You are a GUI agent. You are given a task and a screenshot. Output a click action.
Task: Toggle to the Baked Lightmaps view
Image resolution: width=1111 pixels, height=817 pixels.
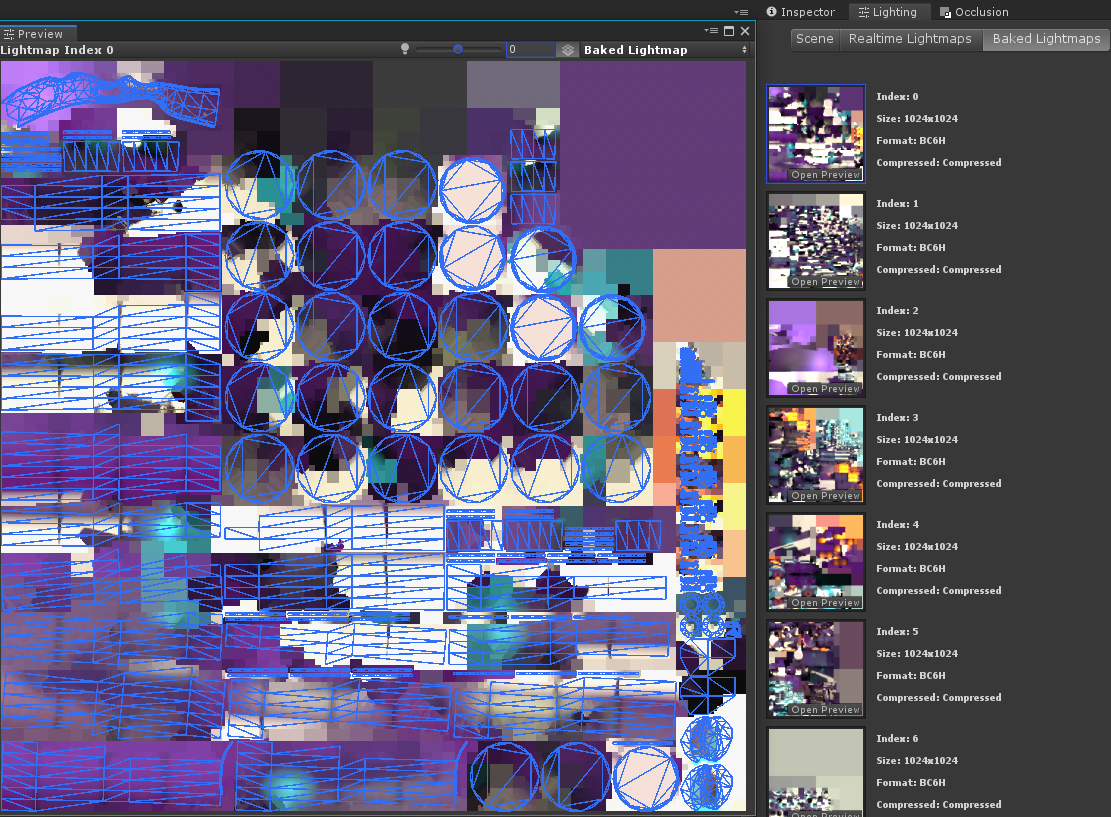1046,39
